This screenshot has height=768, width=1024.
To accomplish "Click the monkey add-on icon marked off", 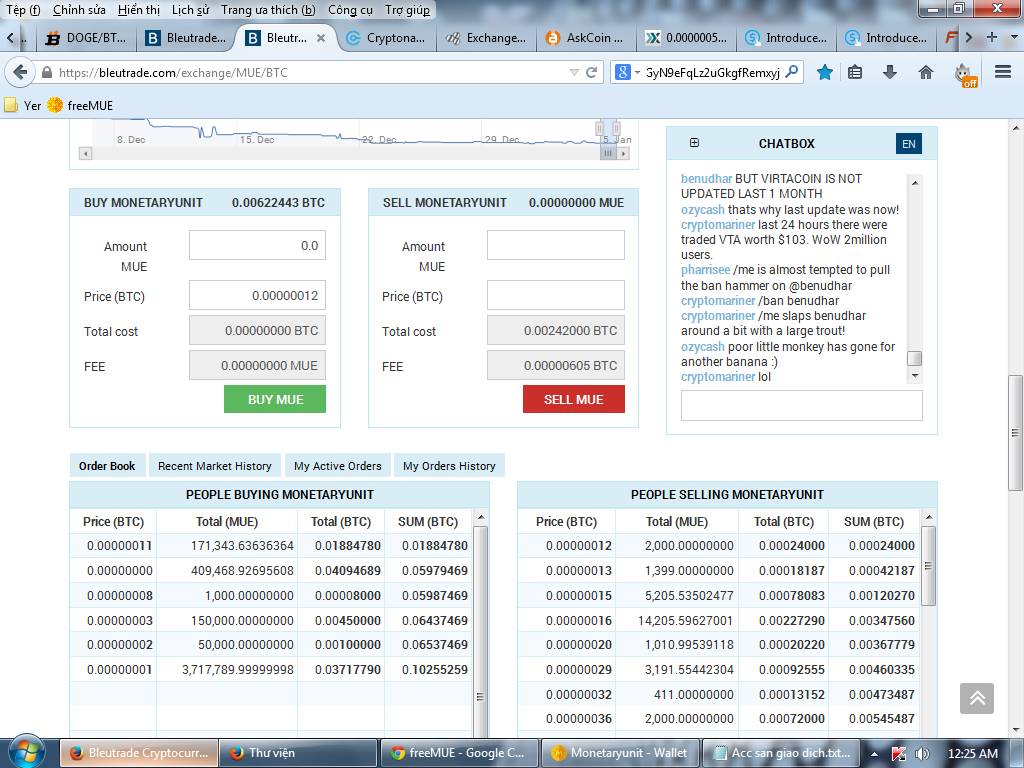I will (x=964, y=73).
